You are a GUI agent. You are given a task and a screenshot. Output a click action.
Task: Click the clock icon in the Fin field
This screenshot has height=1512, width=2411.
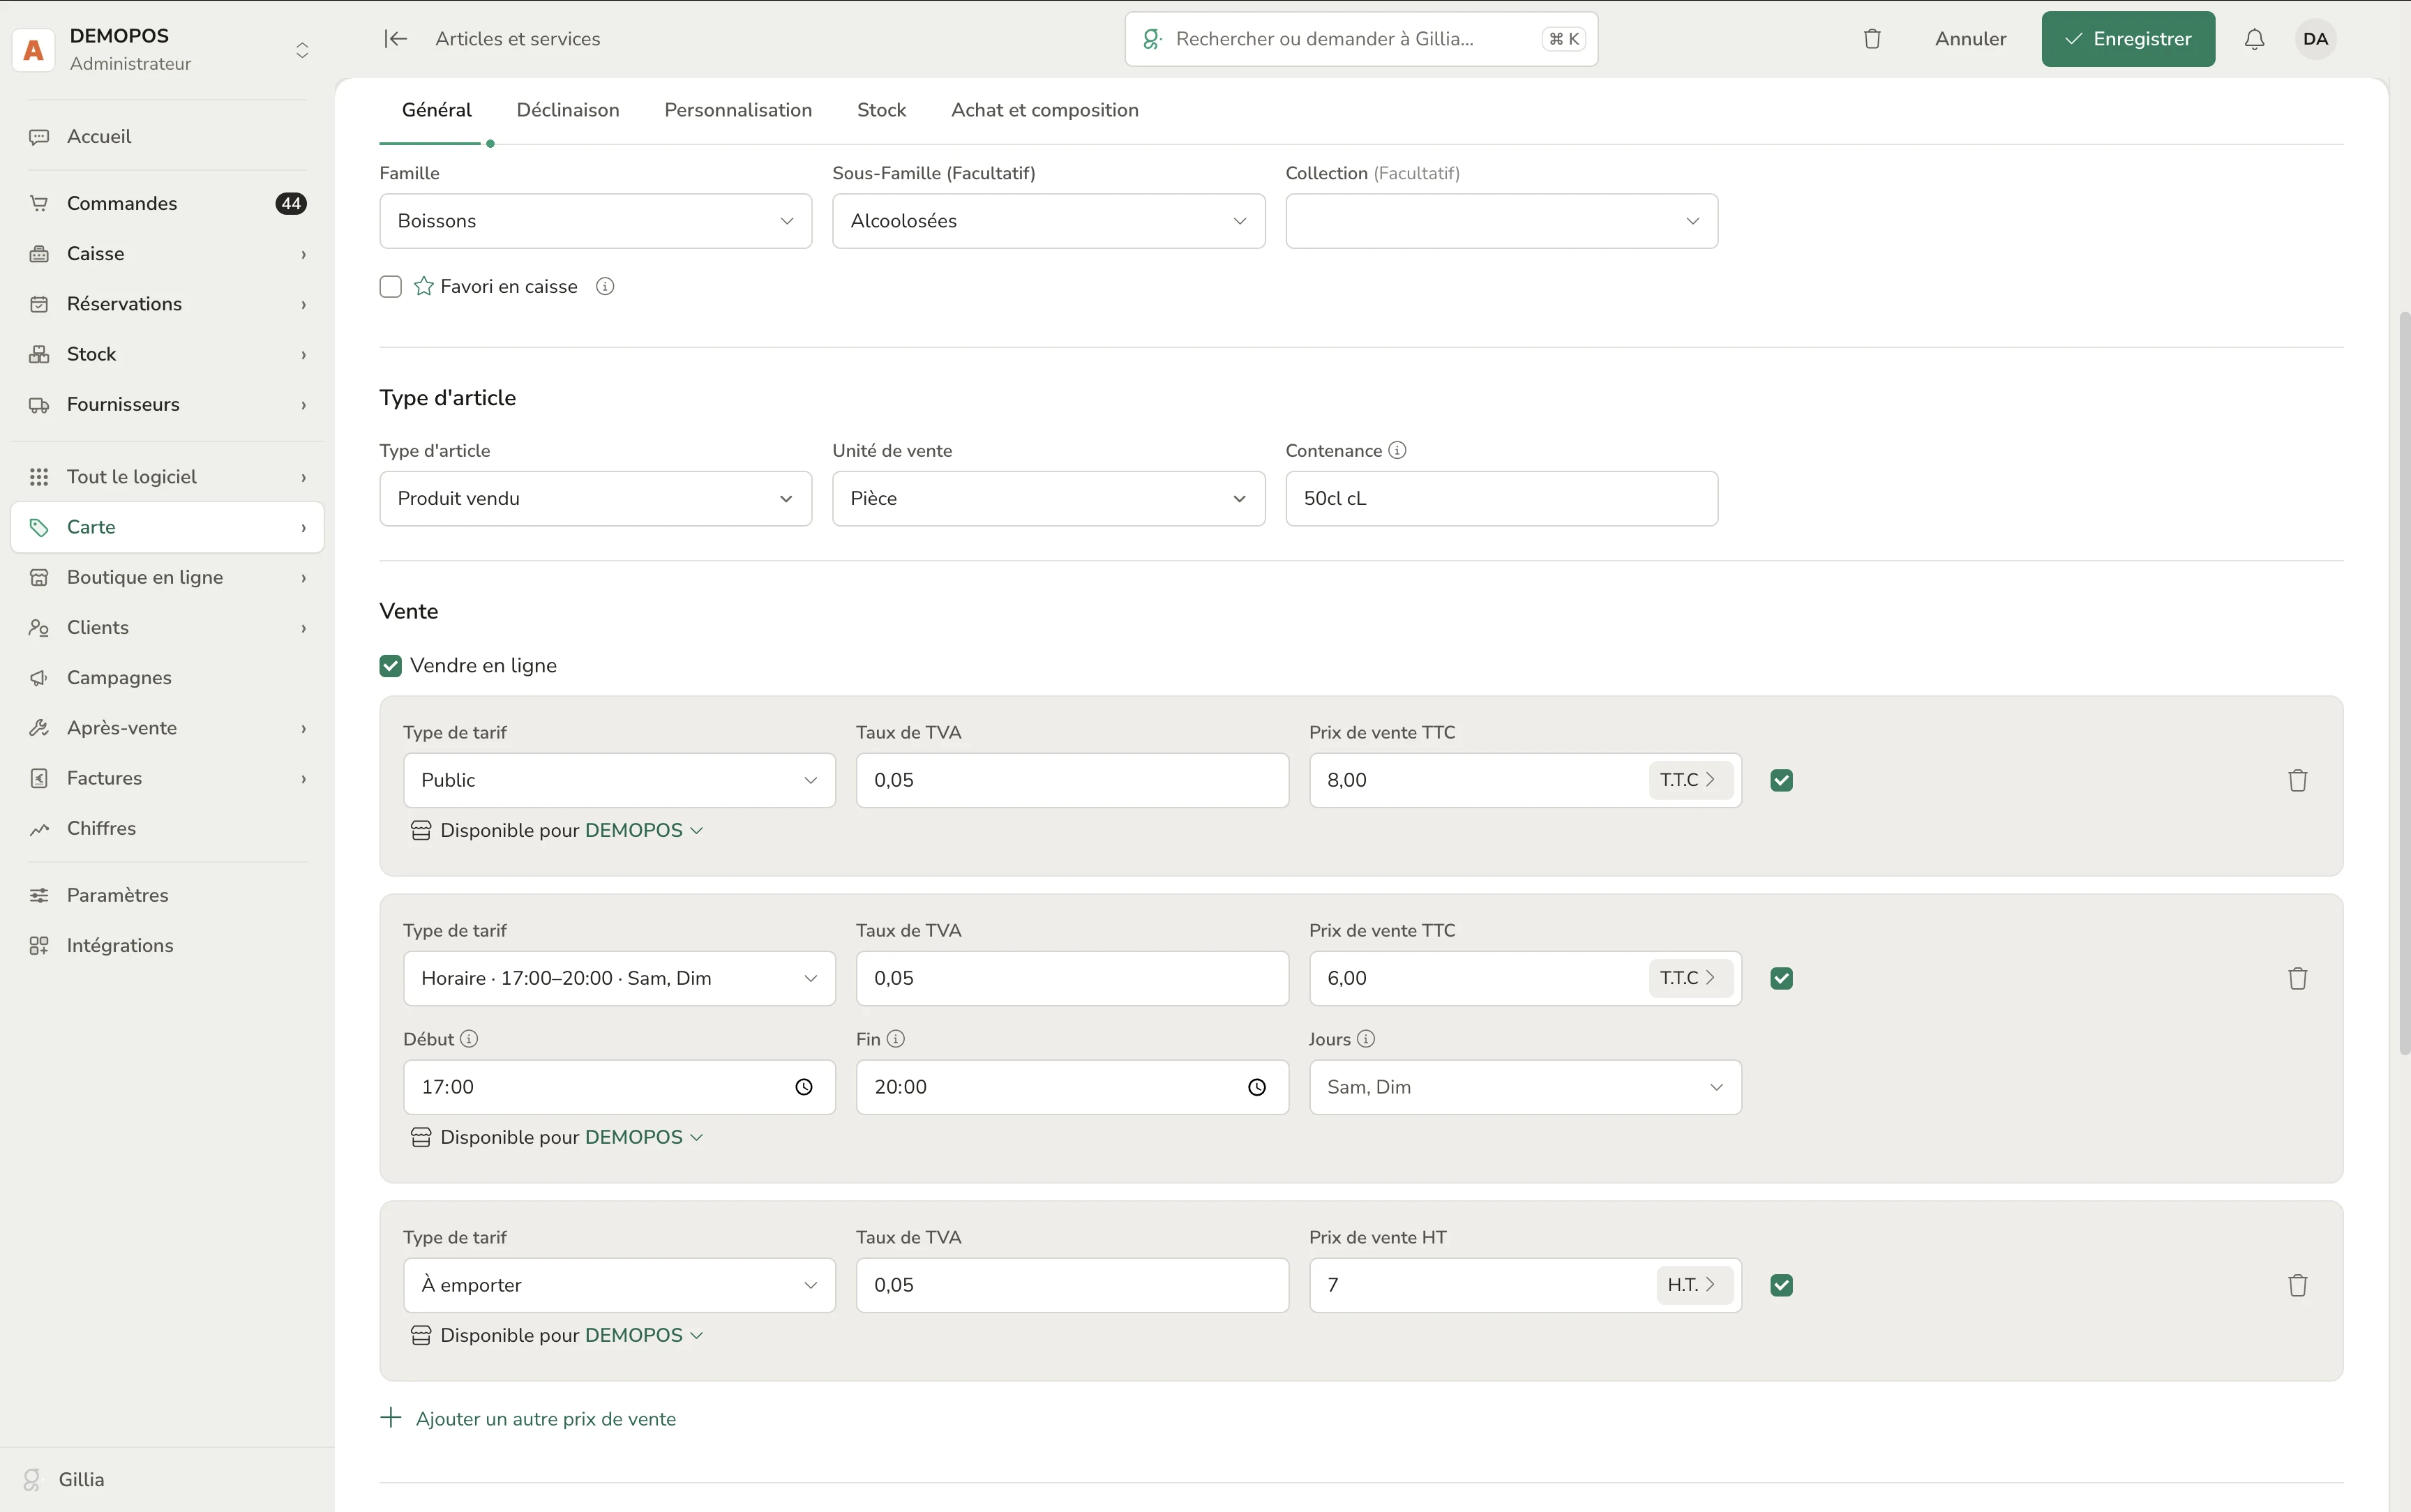point(1257,1087)
